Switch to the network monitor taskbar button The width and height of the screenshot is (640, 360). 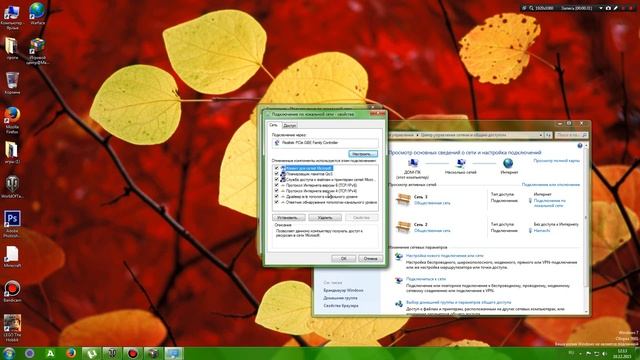pyautogui.click(x=174, y=353)
